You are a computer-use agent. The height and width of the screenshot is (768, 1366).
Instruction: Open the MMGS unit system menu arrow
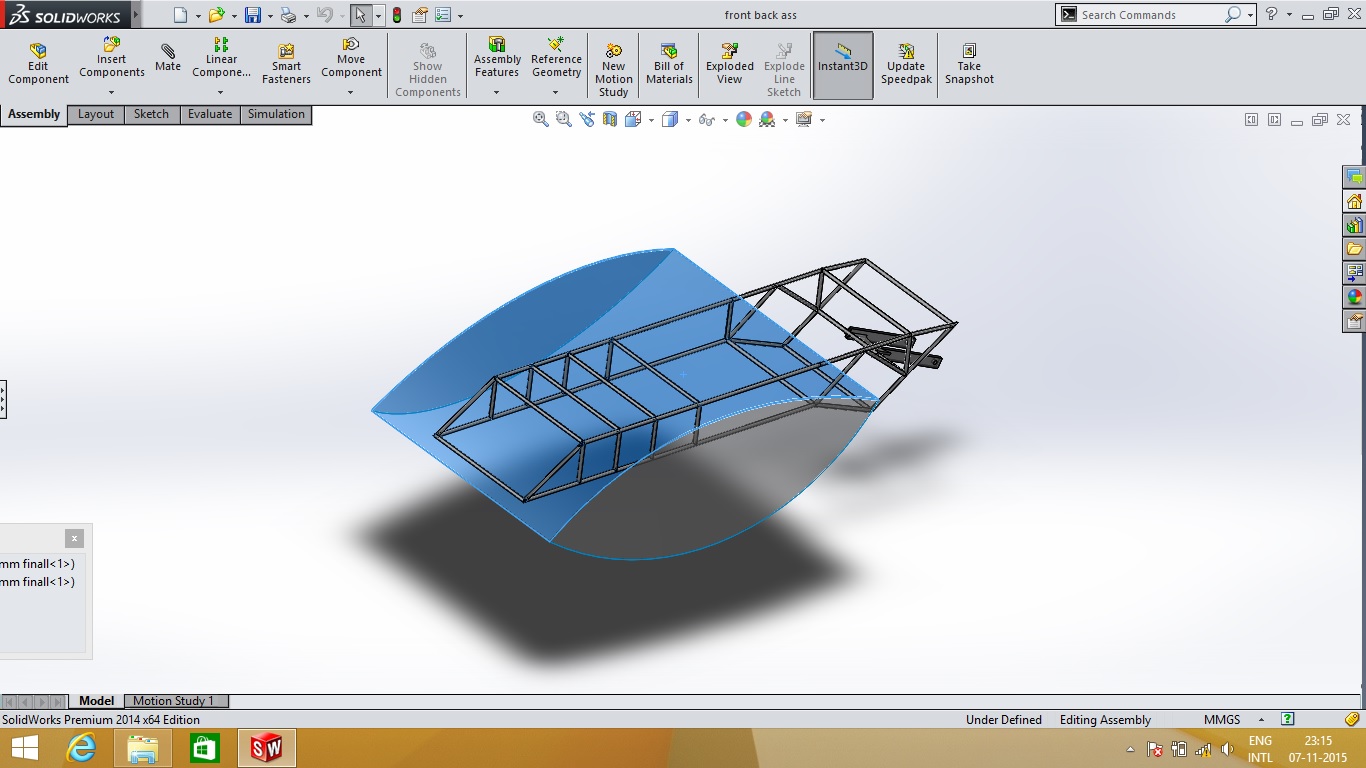pyautogui.click(x=1261, y=720)
